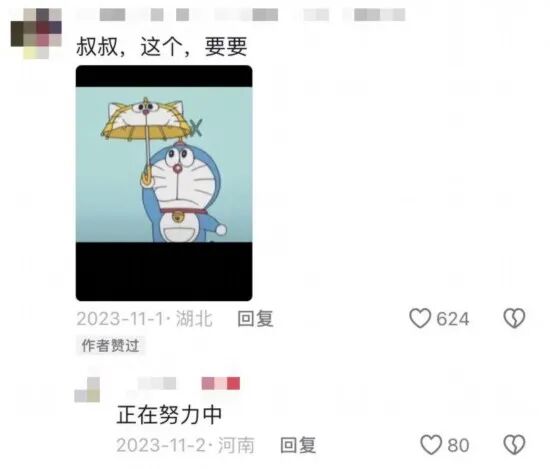Tap the red author badge beside replier name
The width and height of the screenshot is (550, 469).
pyautogui.click(x=221, y=383)
